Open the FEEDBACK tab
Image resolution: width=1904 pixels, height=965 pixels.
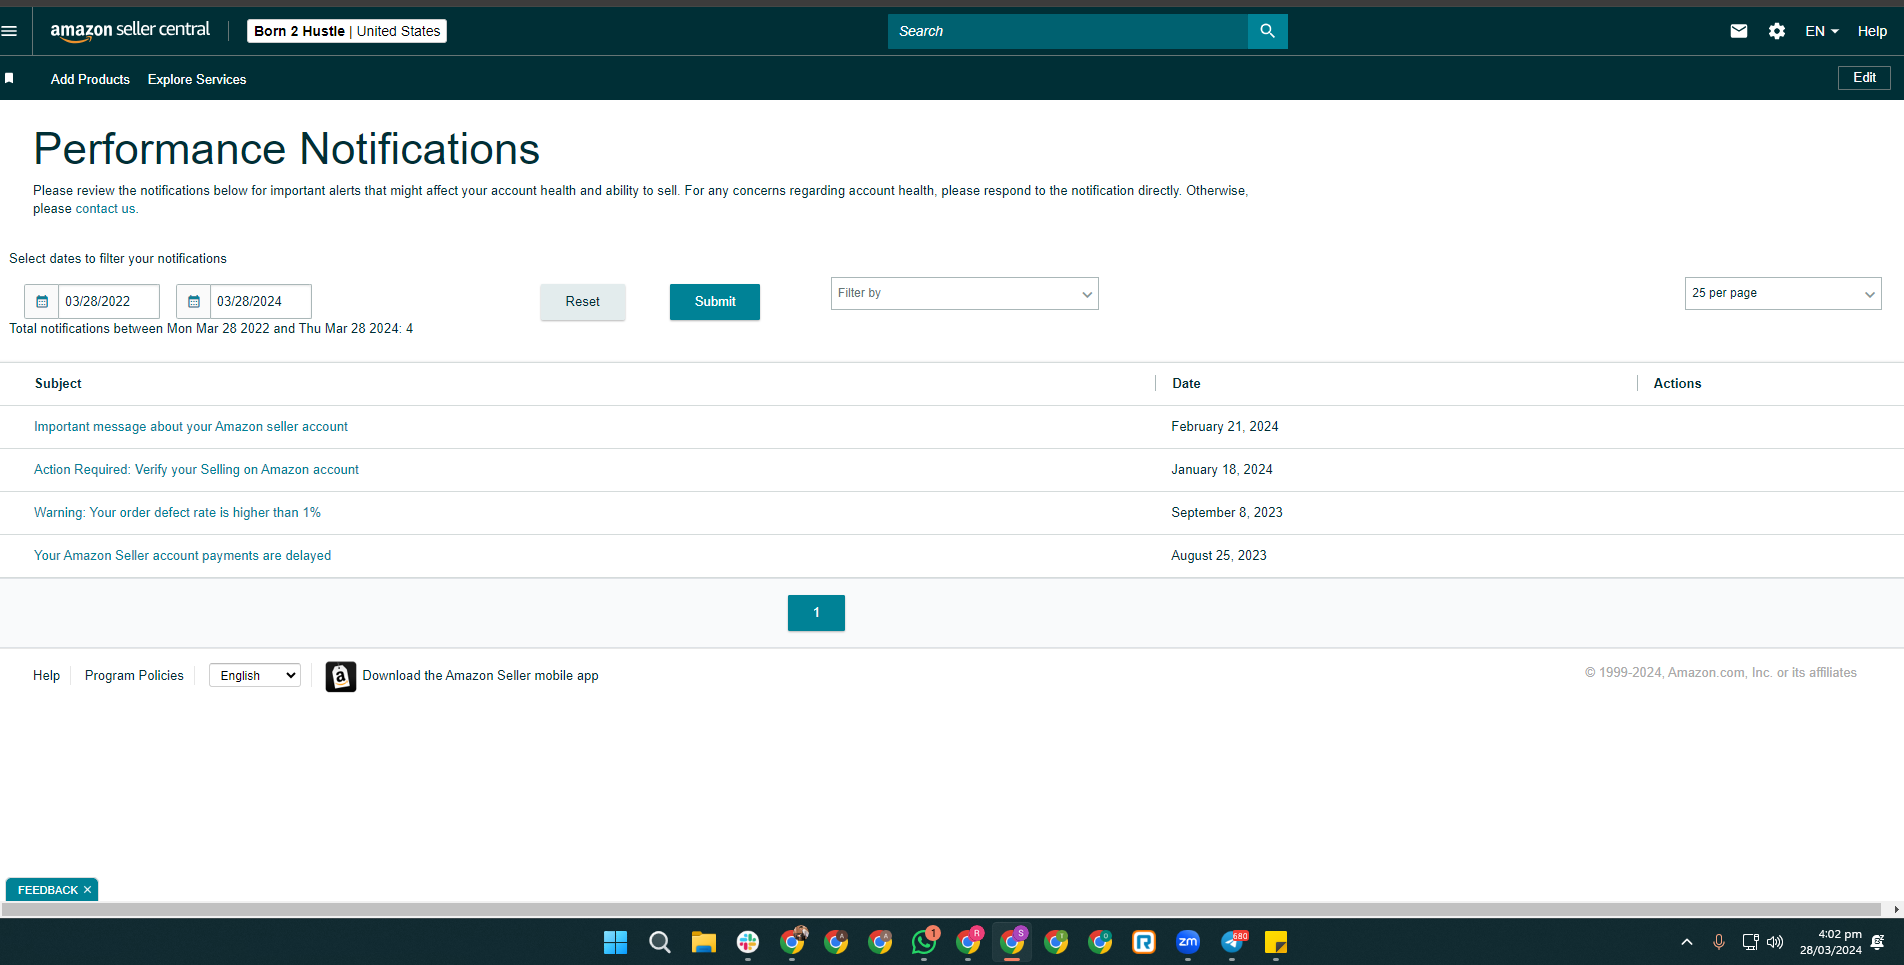pos(47,890)
